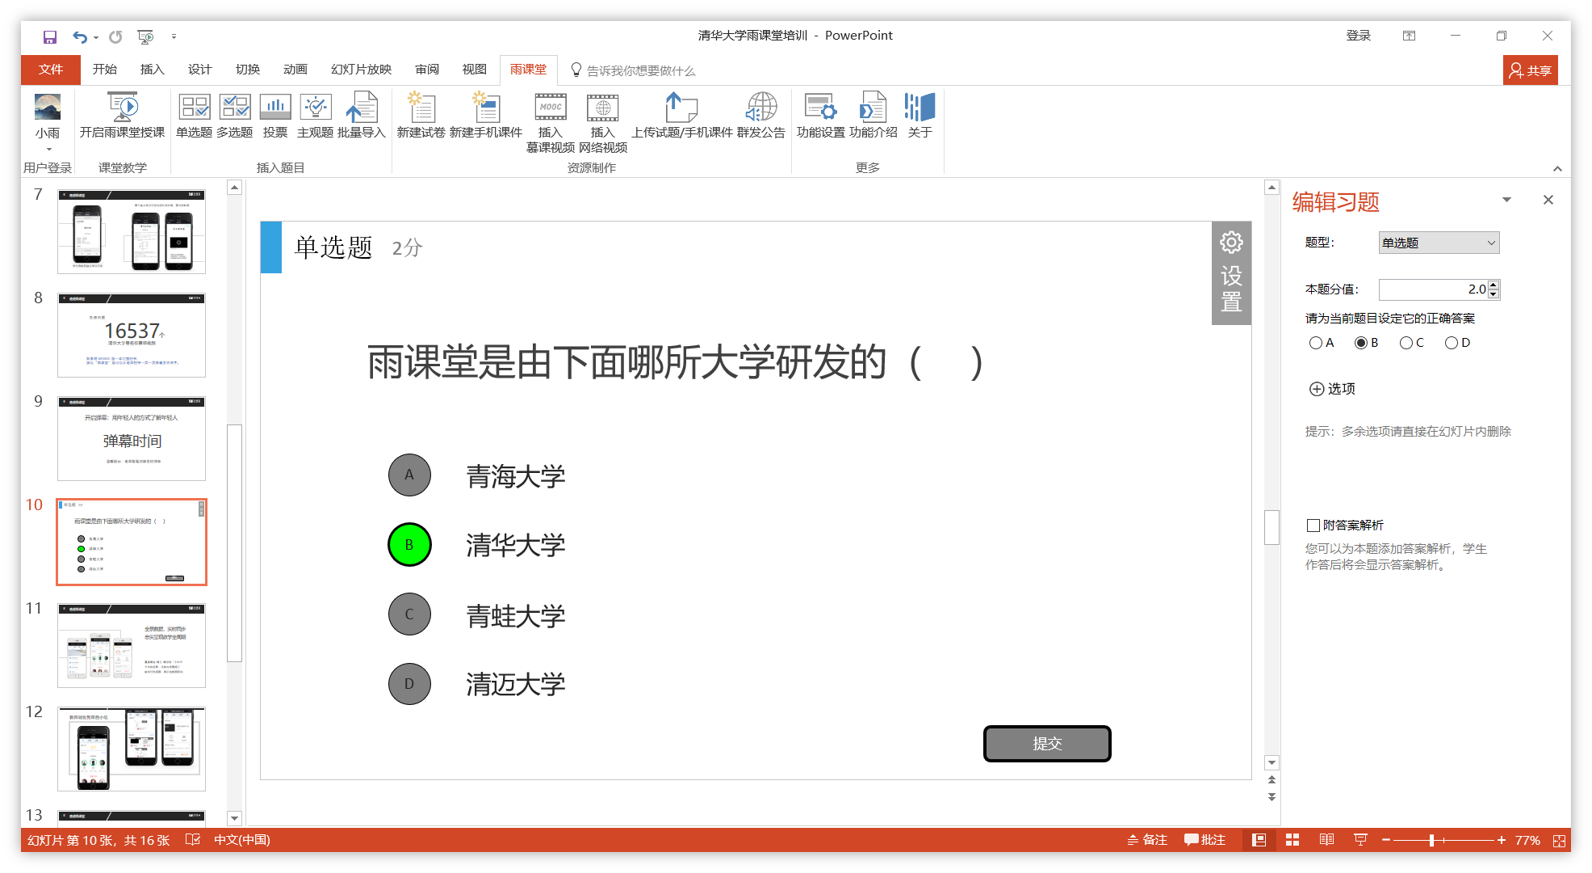This screenshot has width=1592, height=873.
Task: Click the 投票 poll icon
Action: pos(275,116)
